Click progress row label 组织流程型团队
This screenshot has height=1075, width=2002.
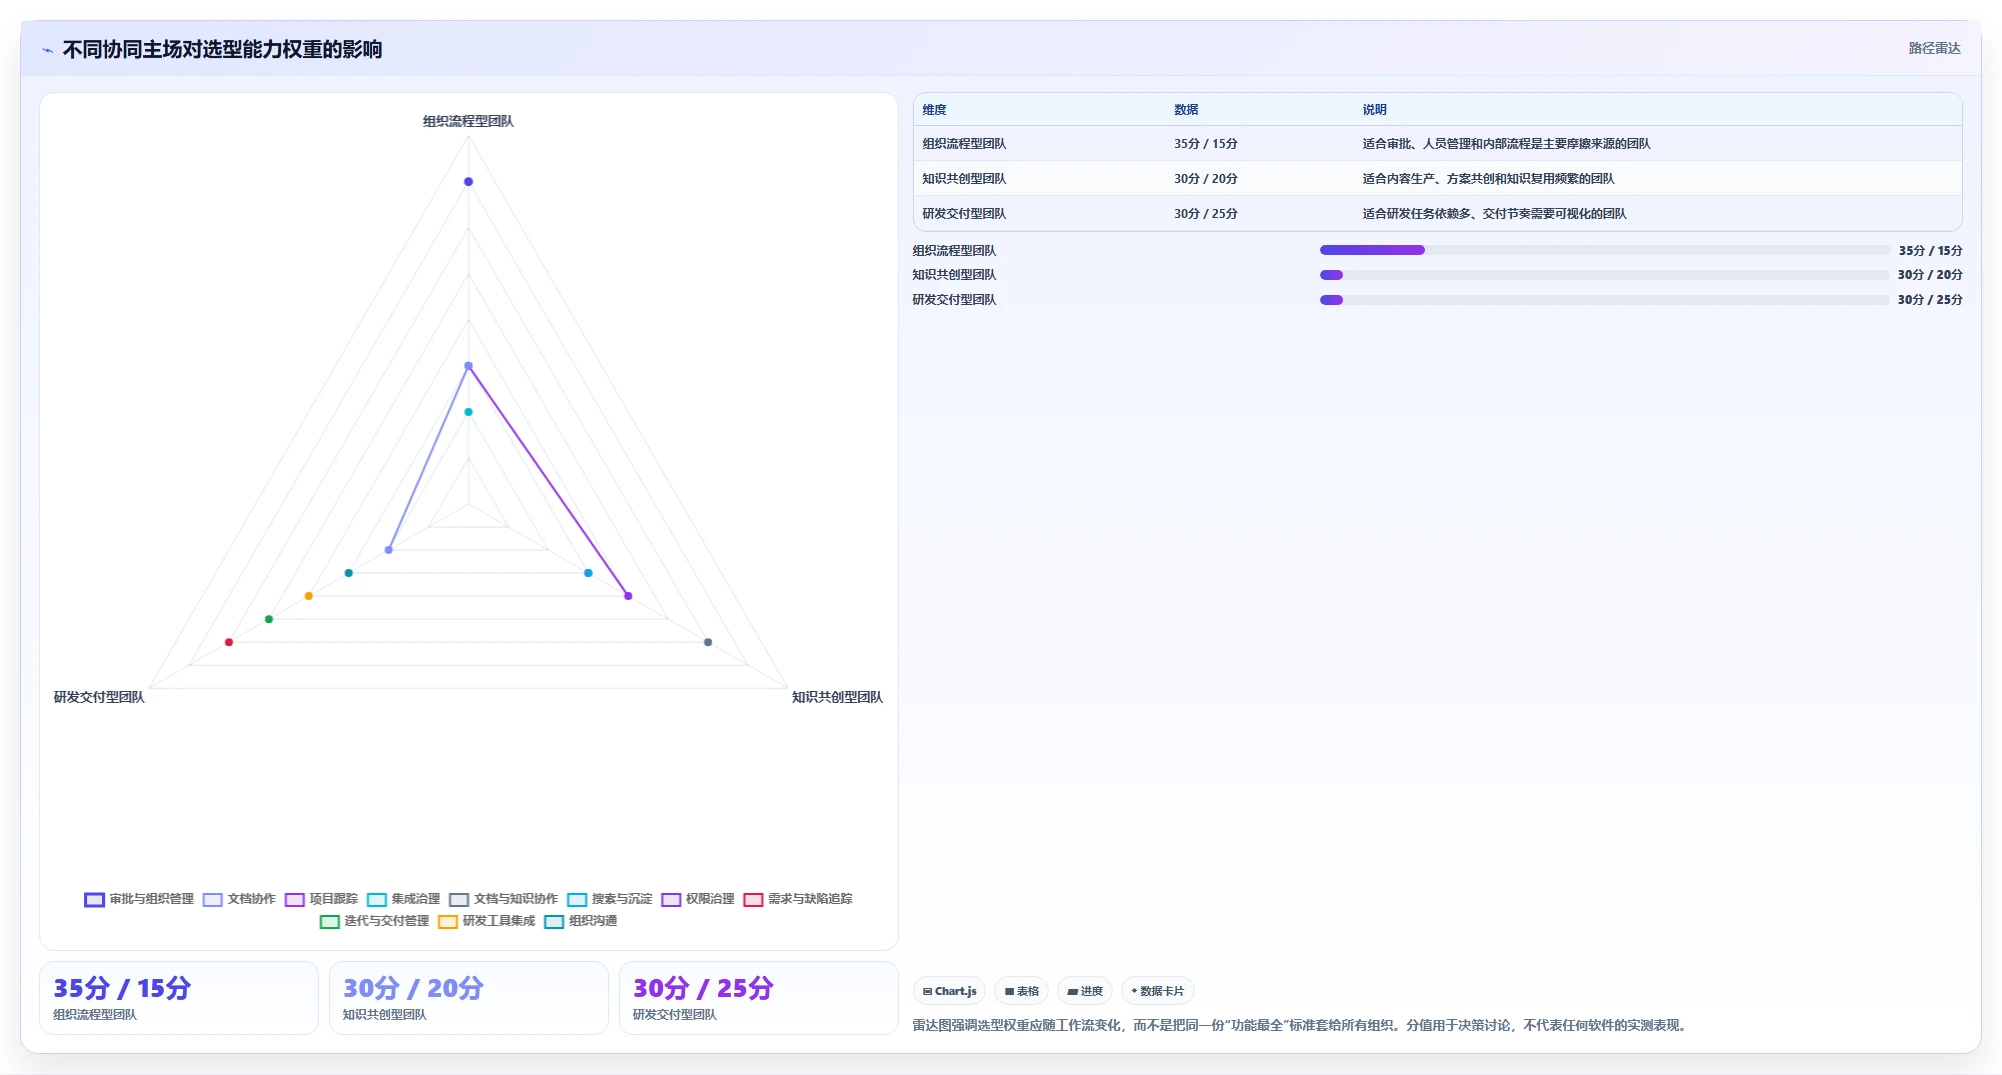(x=954, y=251)
